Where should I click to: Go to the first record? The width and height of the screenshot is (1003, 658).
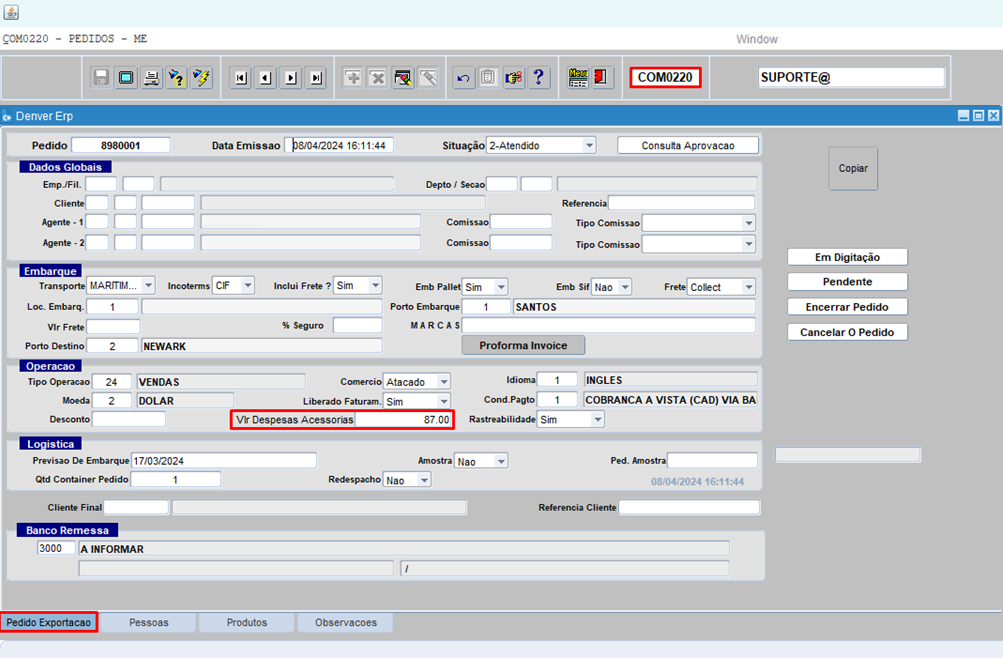(240, 78)
